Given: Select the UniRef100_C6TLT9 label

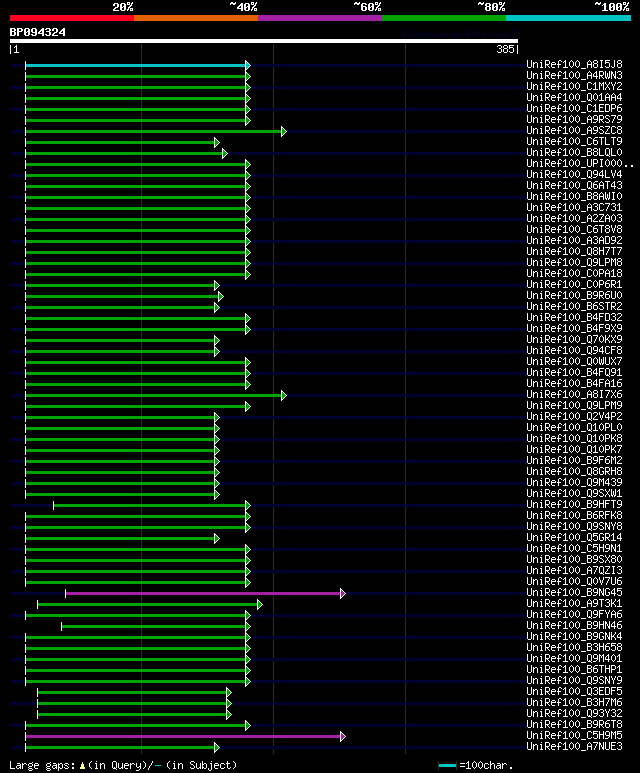Looking at the screenshot, I should pos(574,141).
